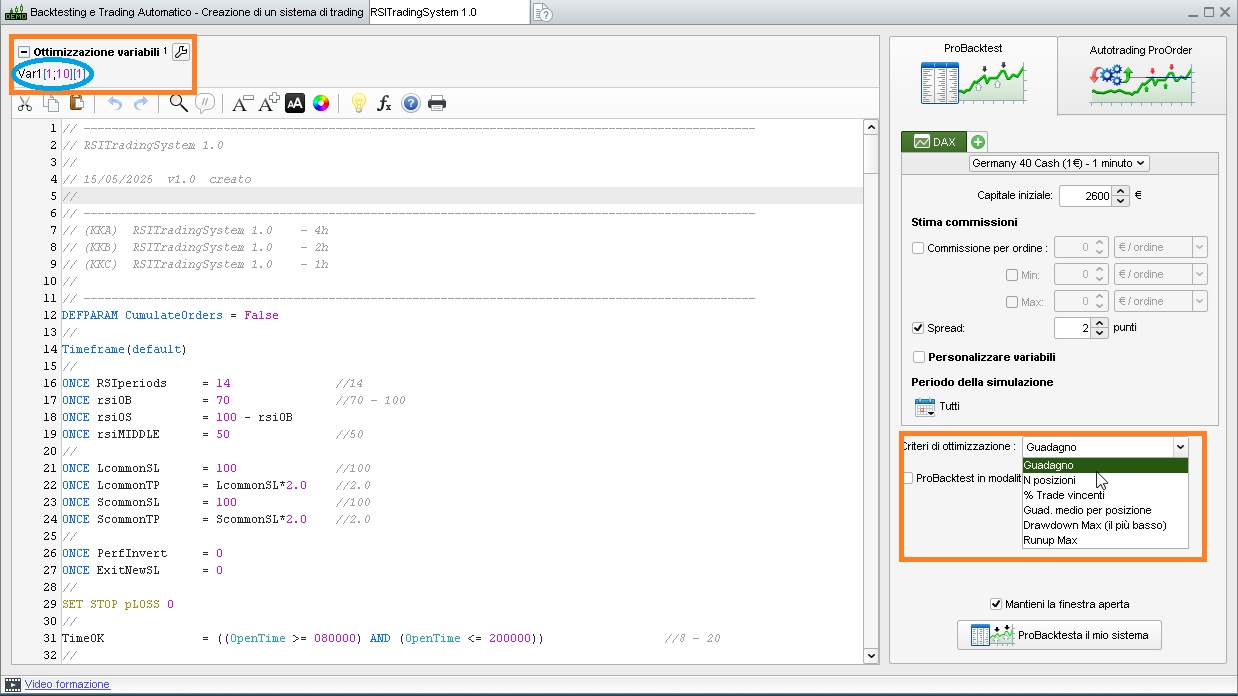Increase the Spread value with up arrow
The image size is (1238, 696).
tap(1101, 323)
